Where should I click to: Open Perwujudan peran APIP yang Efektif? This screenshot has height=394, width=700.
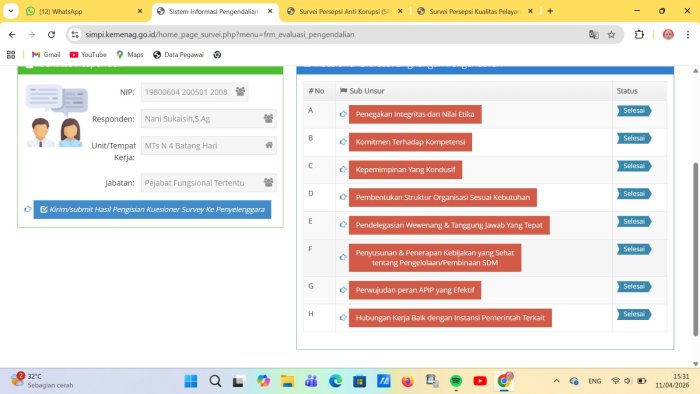coord(415,290)
